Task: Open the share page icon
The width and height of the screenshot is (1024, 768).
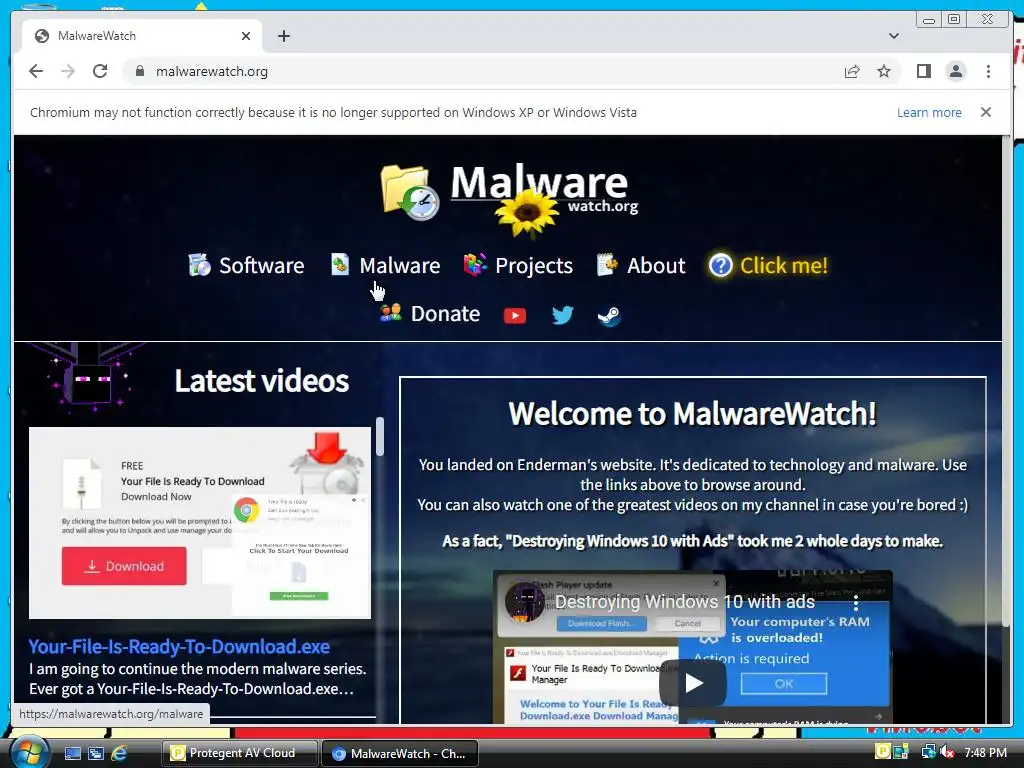Action: tap(852, 71)
